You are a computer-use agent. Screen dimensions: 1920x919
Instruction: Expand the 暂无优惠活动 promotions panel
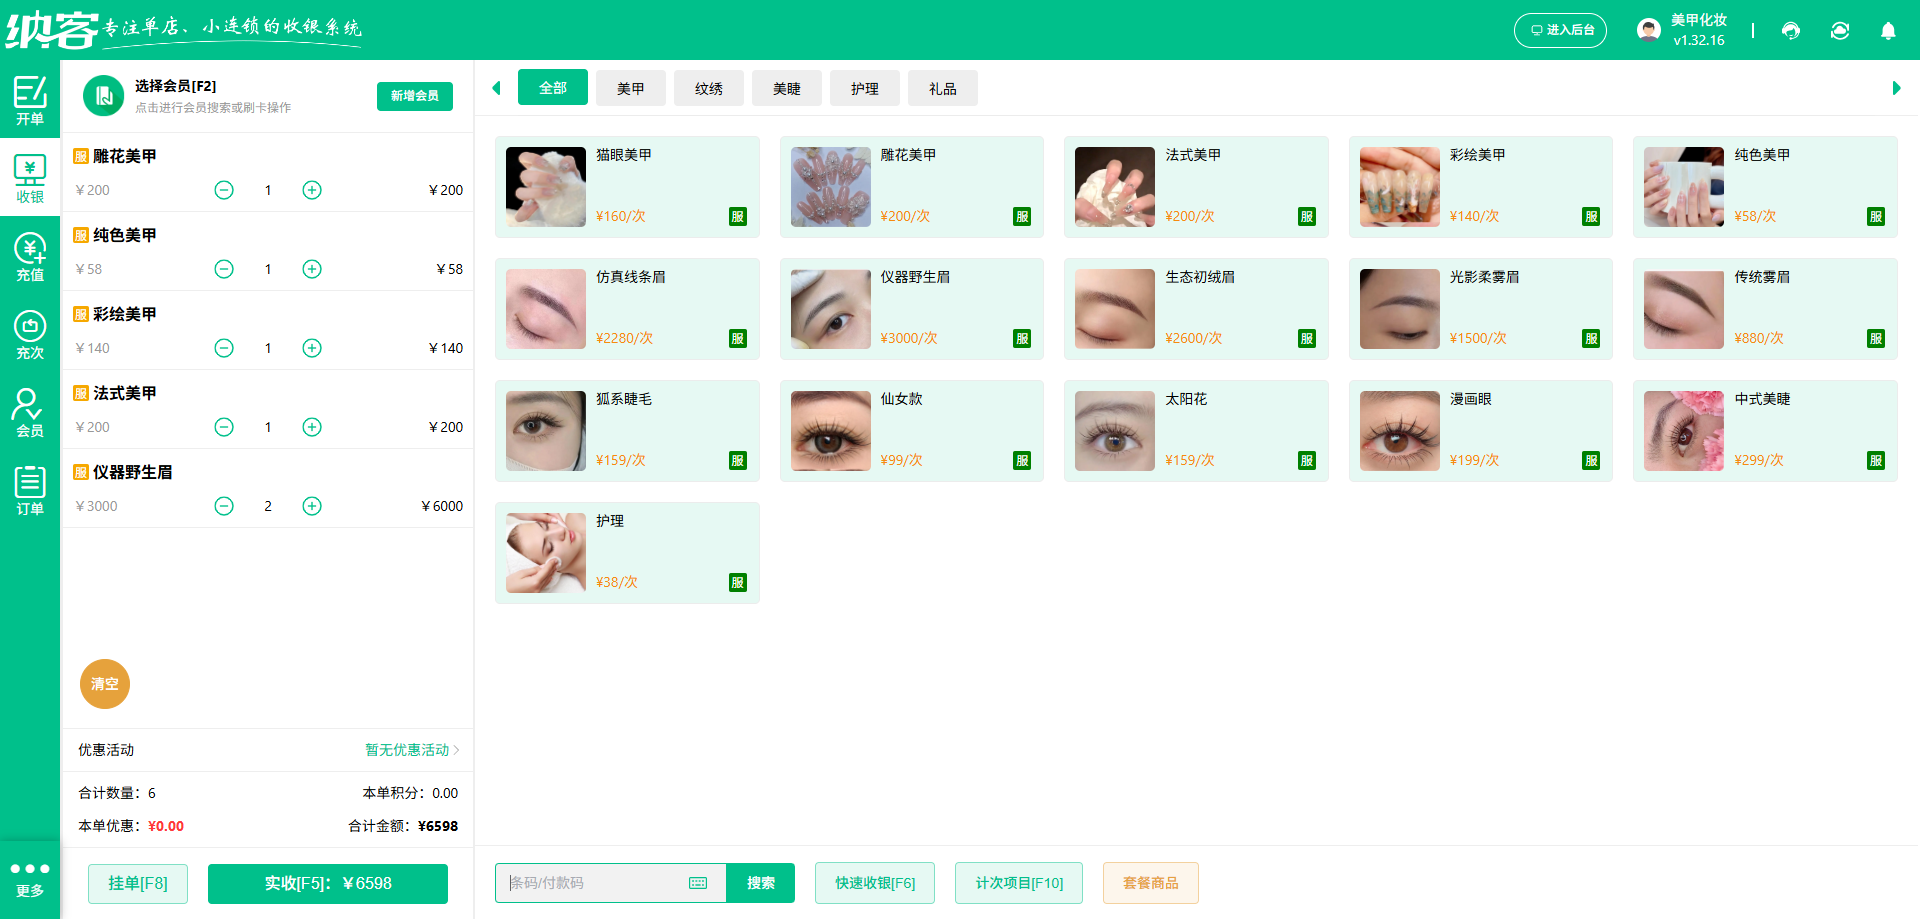408,750
